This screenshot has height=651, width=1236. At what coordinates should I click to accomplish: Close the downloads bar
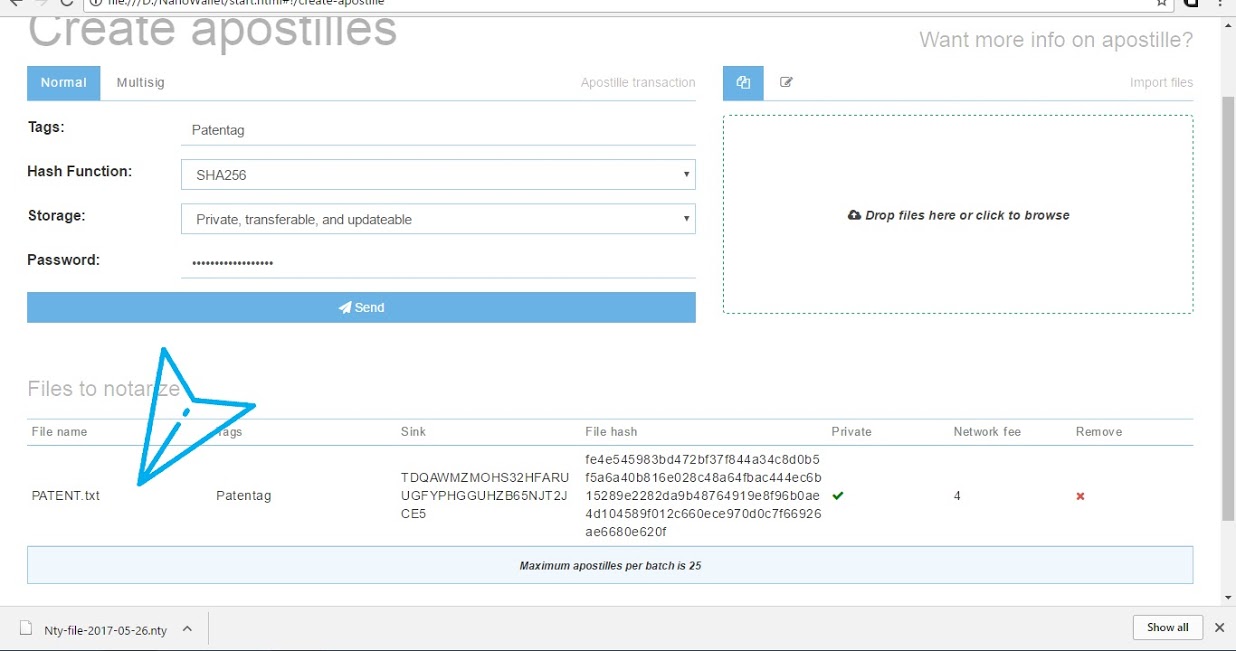(1219, 628)
